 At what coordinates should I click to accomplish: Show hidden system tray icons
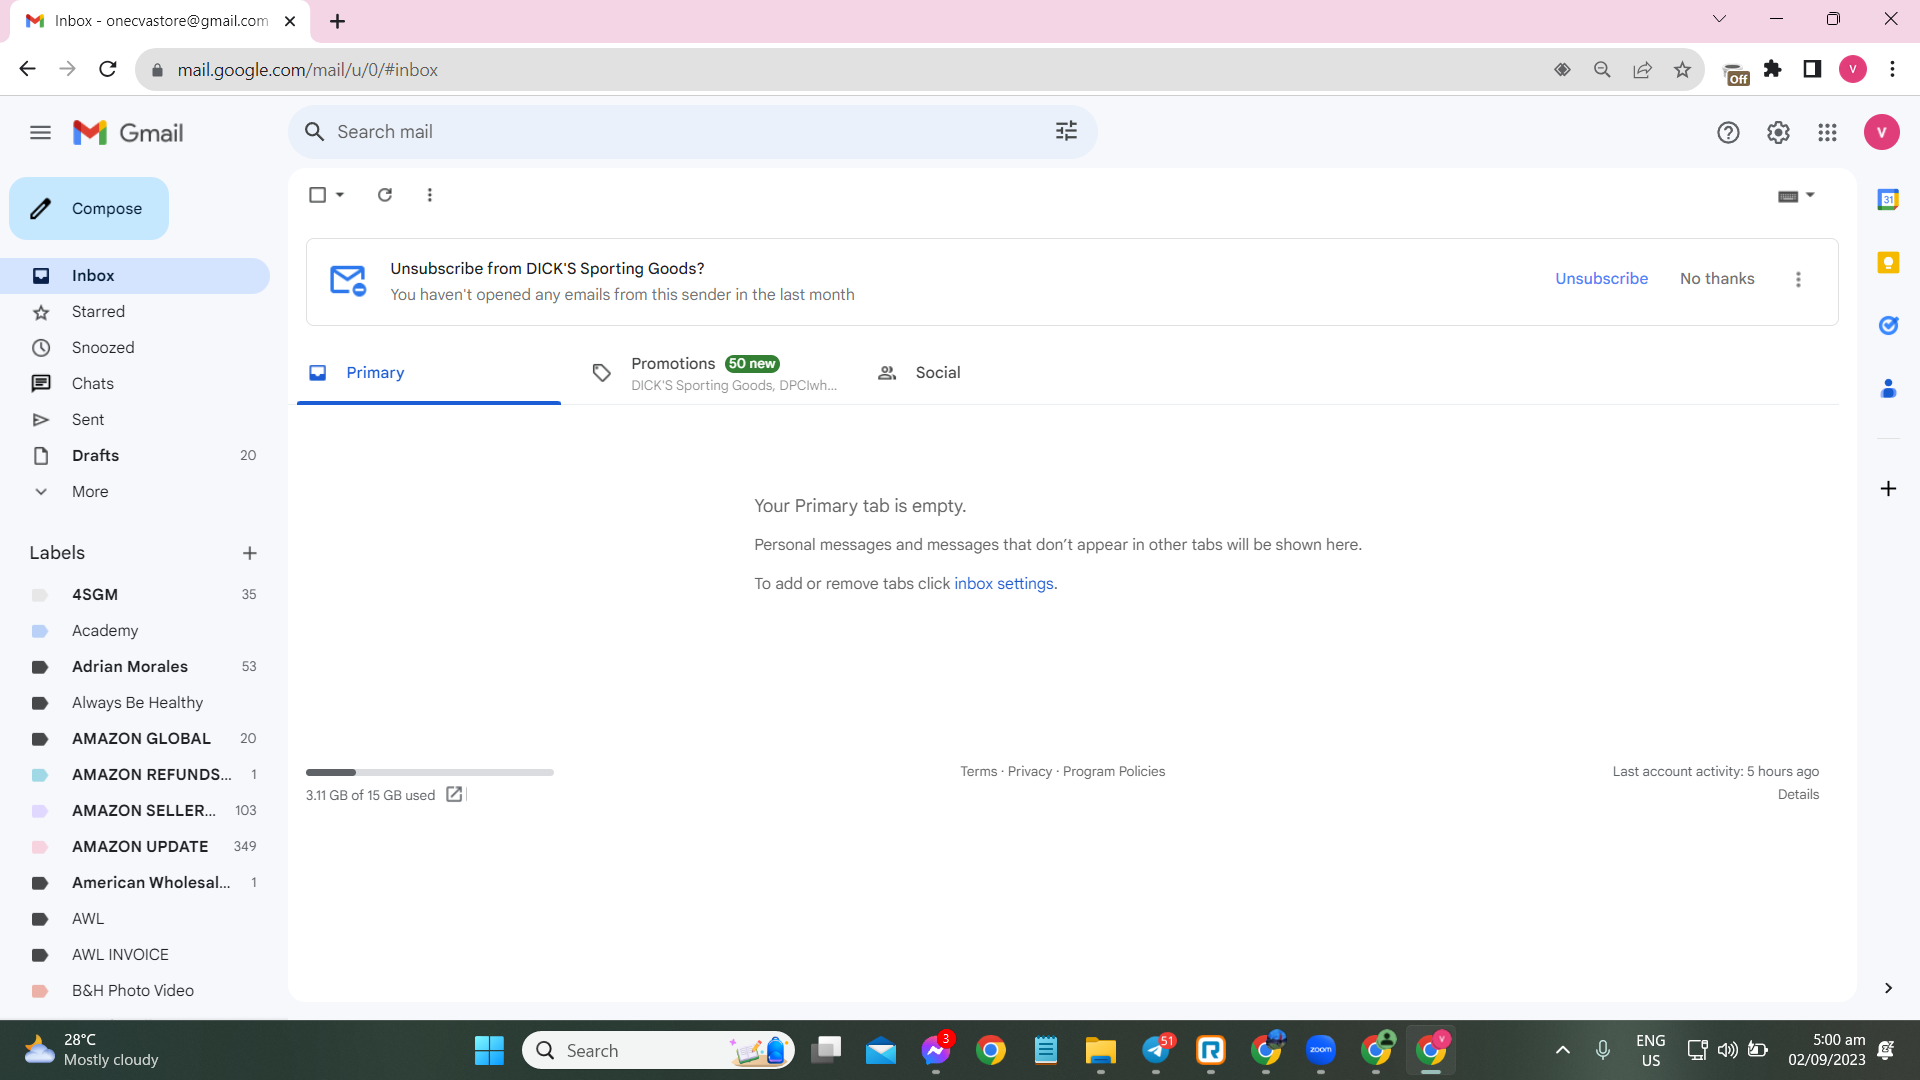click(1563, 1050)
